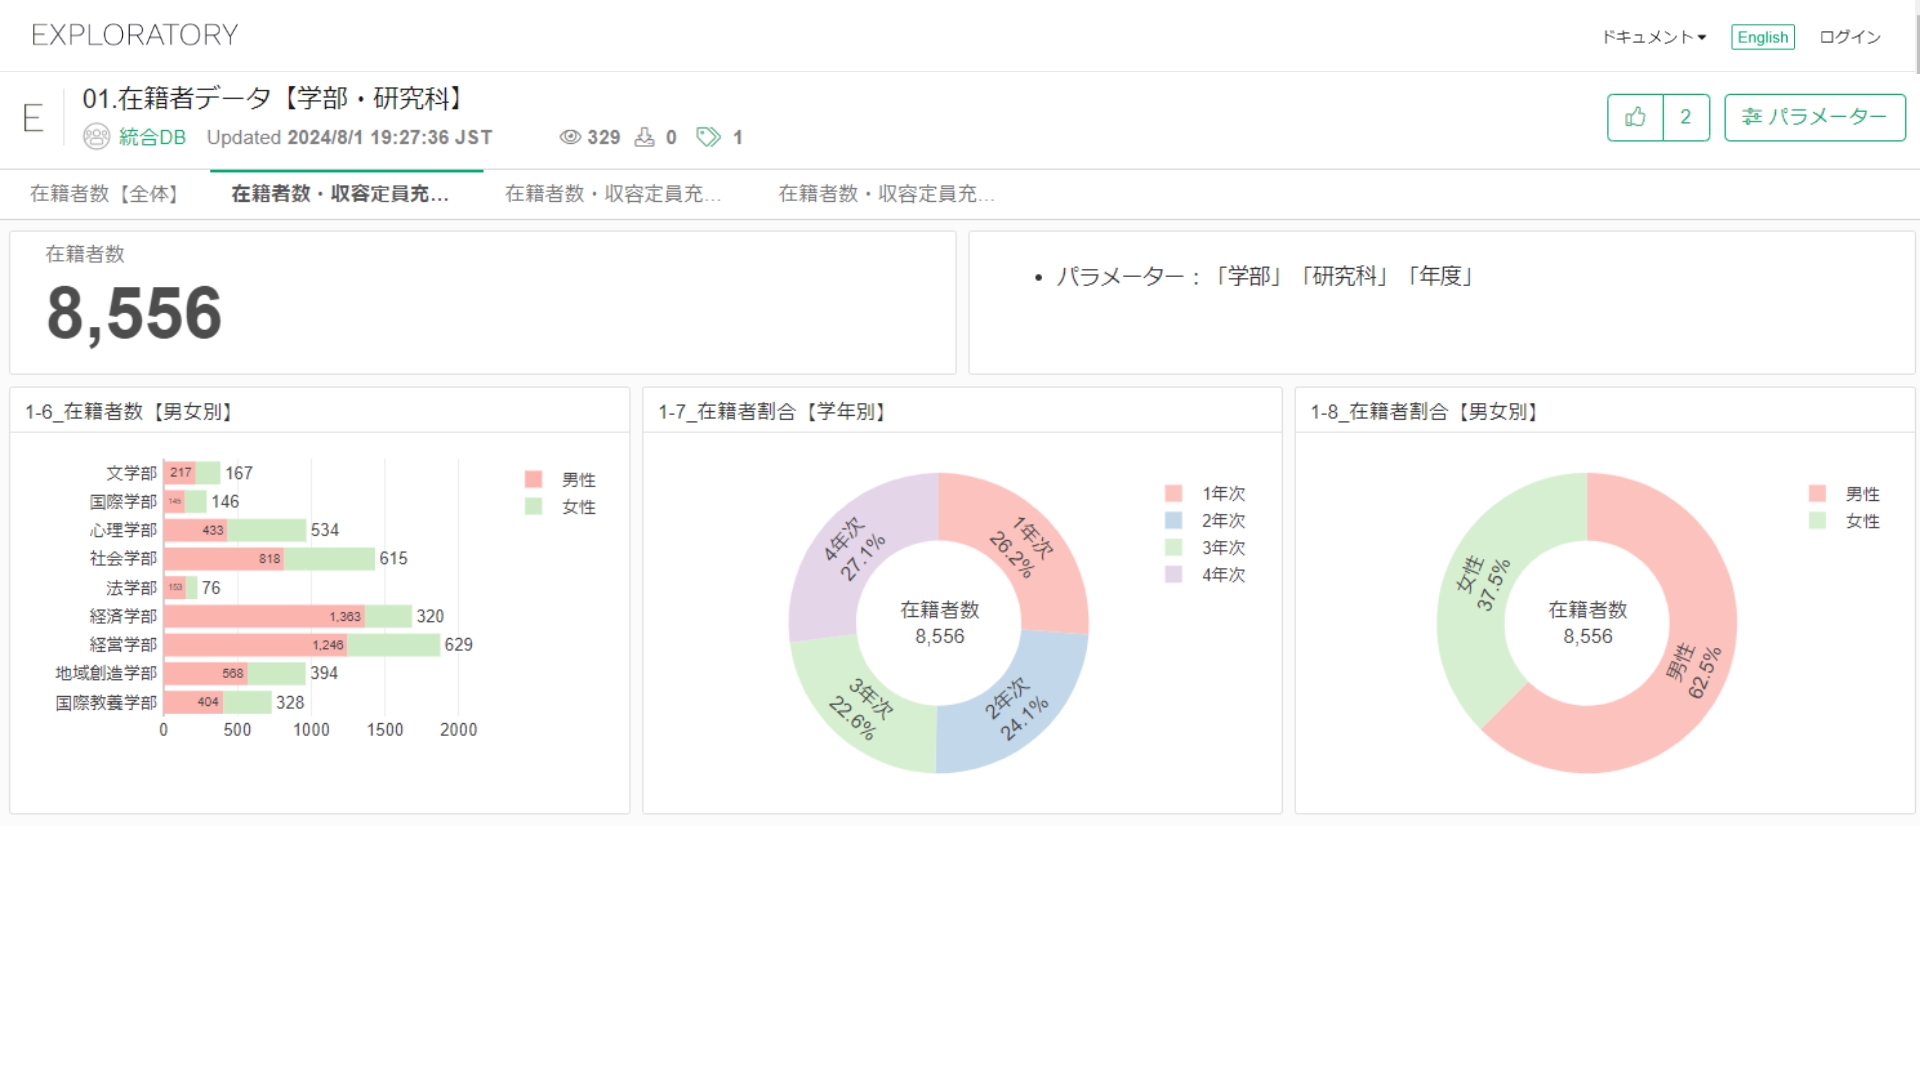The image size is (1920, 1080).
Task: Click the 4年次 purple legend swatch
Action: (1174, 575)
